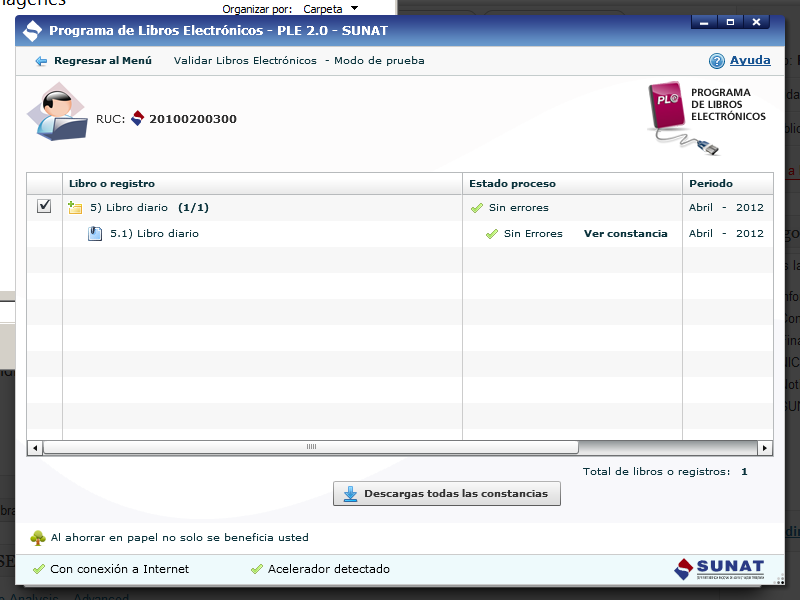Expand the 5) Libro diario folder icon
Screen dimensions: 800x600
[75, 207]
